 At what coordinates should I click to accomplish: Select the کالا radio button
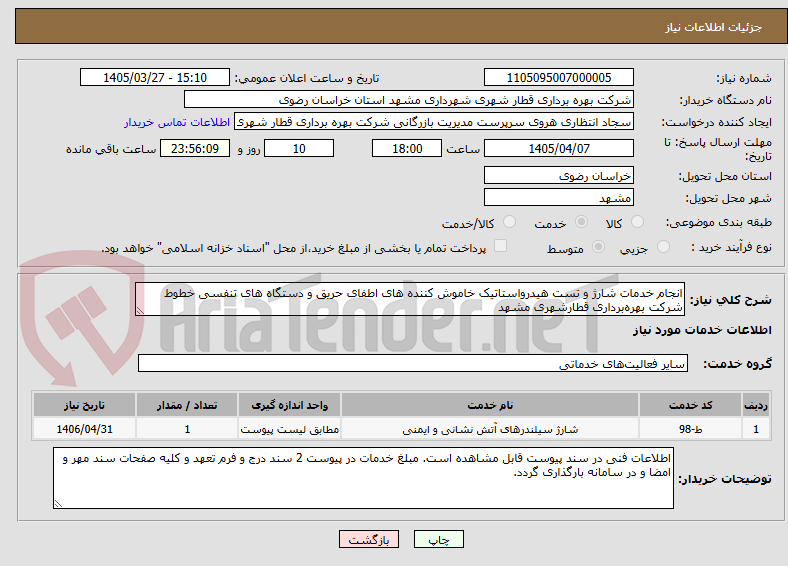pyautogui.click(x=637, y=222)
